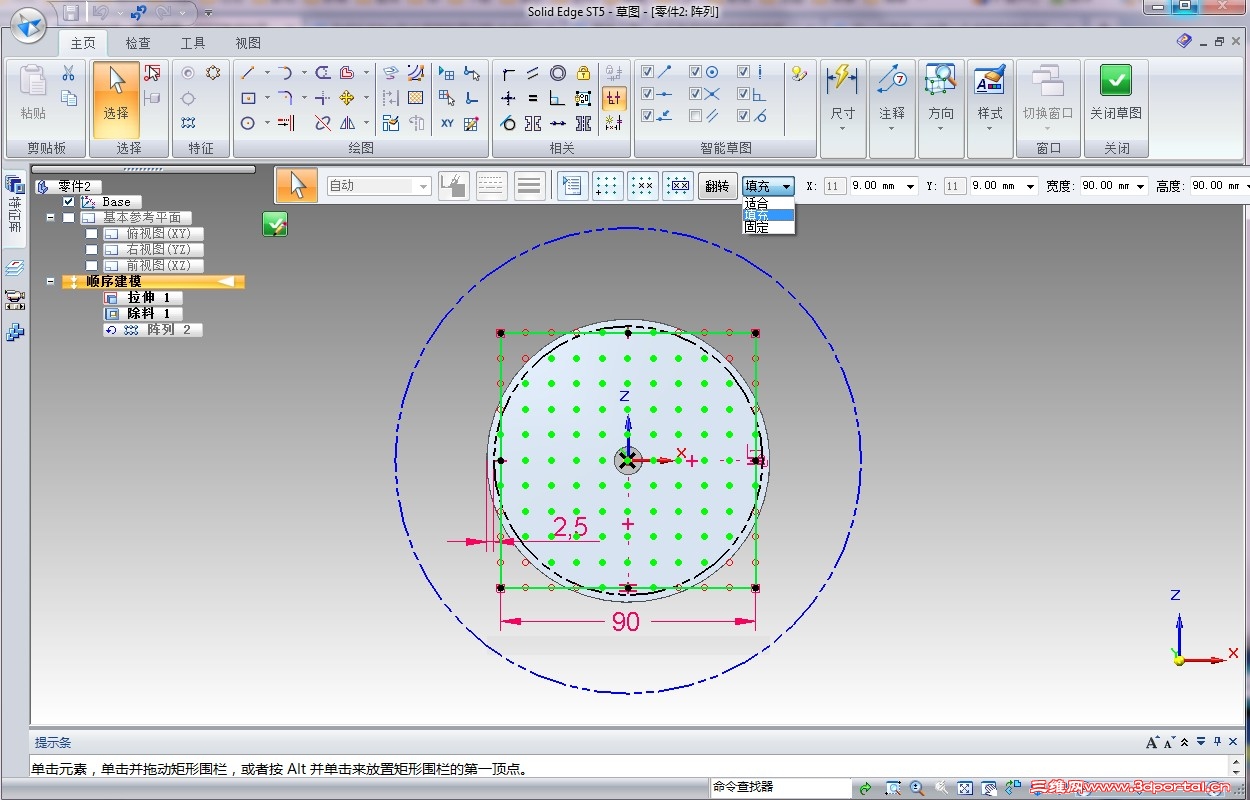Expand the 注释 annotation dropdown
Viewport: 1250px width, 800px height.
[892, 128]
